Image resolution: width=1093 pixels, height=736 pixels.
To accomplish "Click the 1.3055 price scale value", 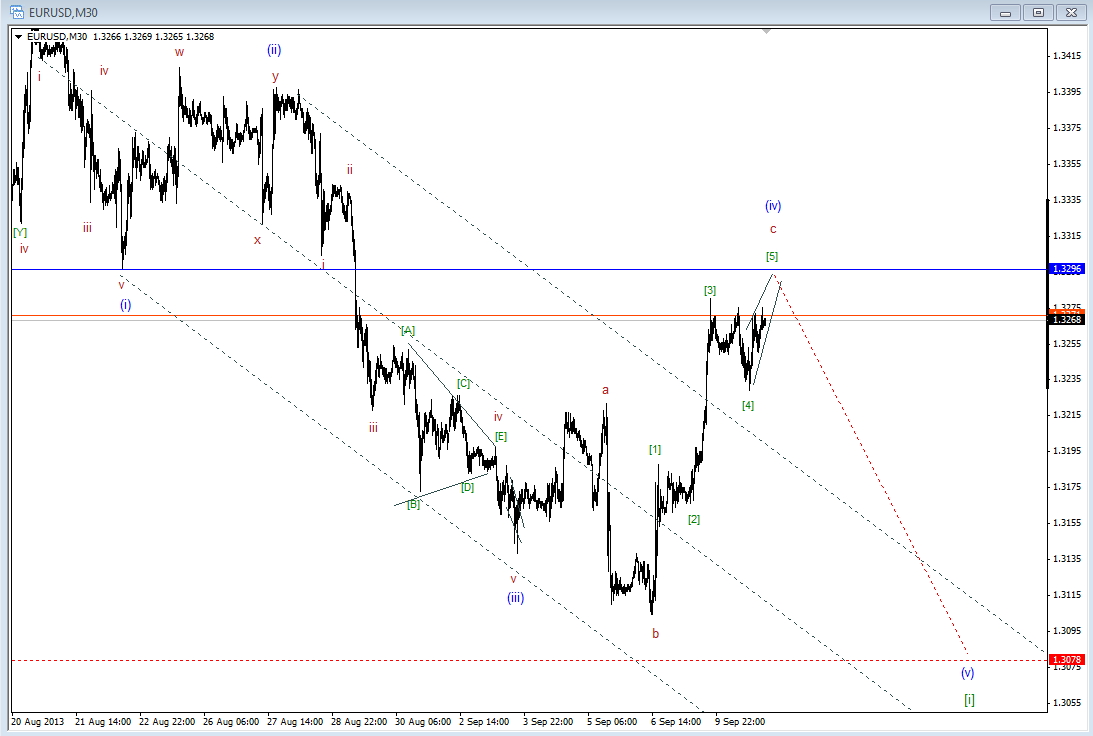I will pos(1067,703).
